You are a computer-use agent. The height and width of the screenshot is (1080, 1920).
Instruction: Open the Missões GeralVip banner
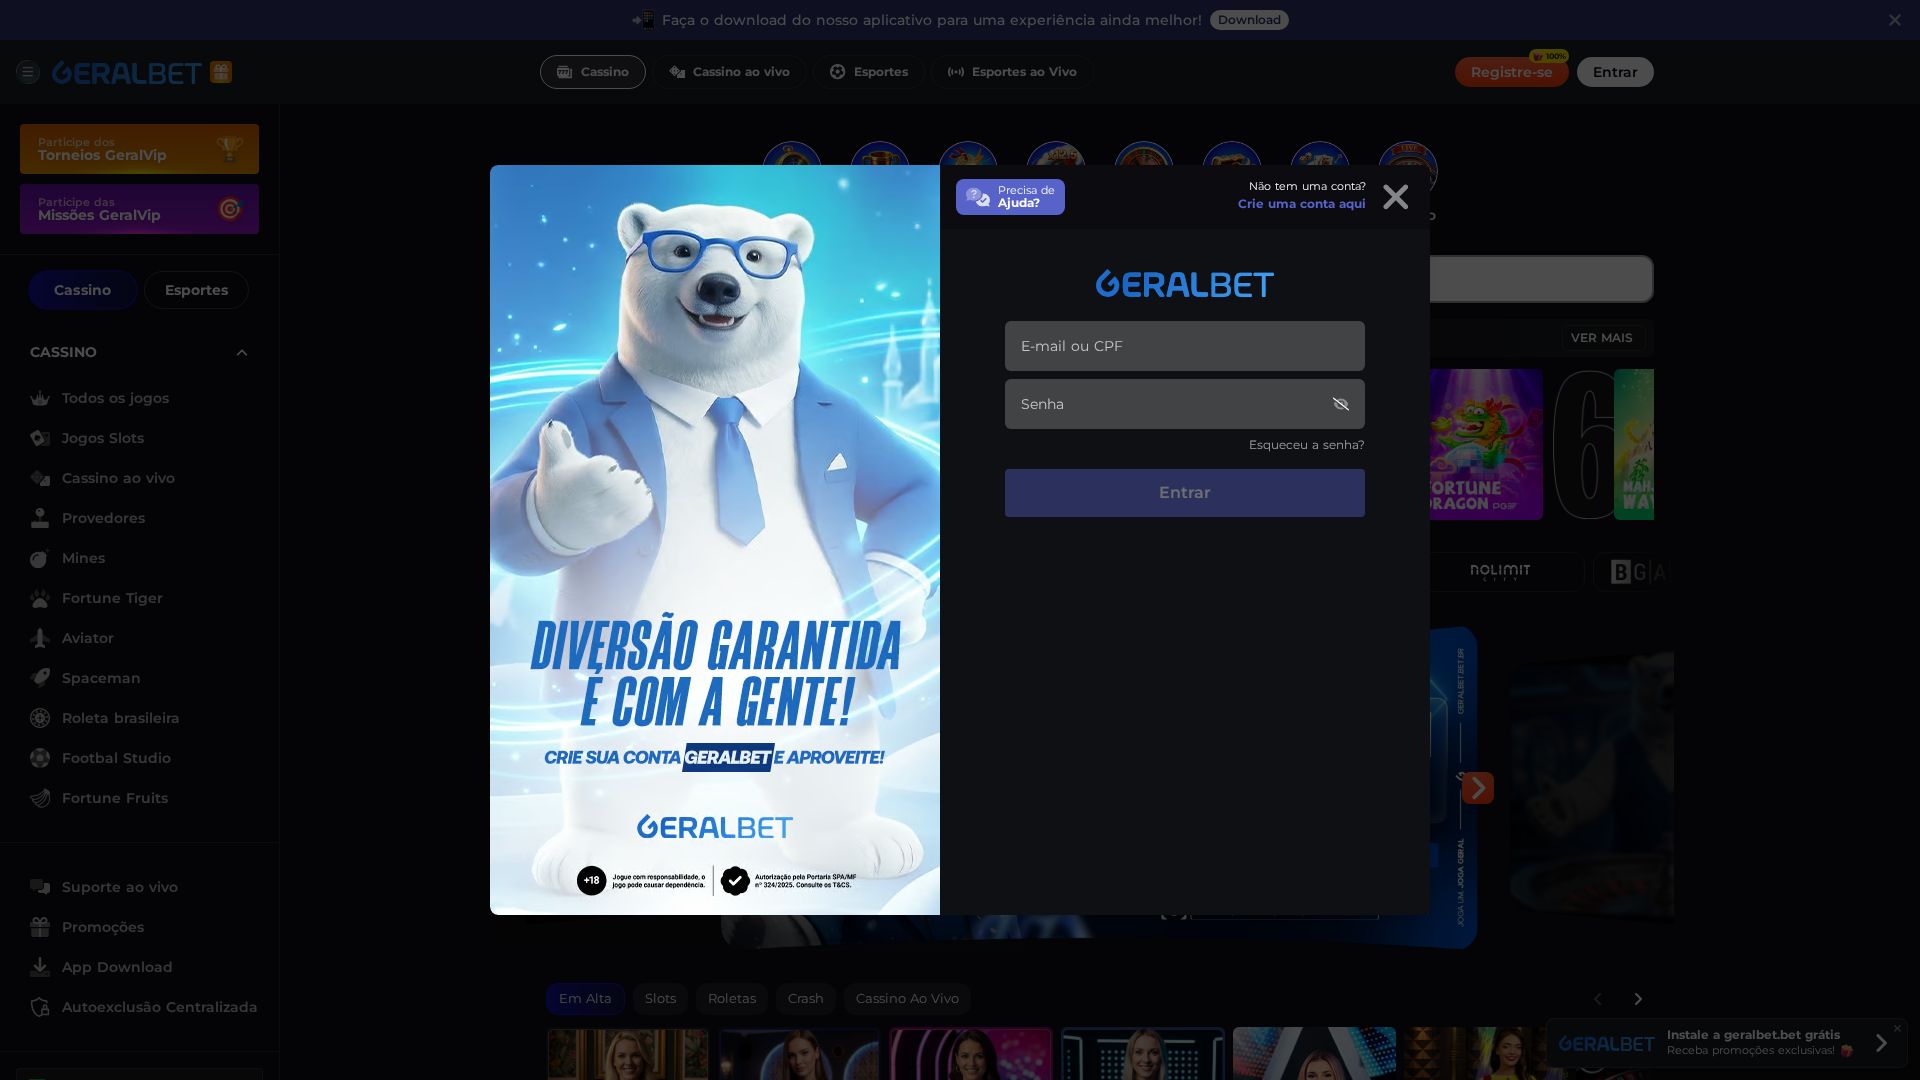pyautogui.click(x=139, y=209)
